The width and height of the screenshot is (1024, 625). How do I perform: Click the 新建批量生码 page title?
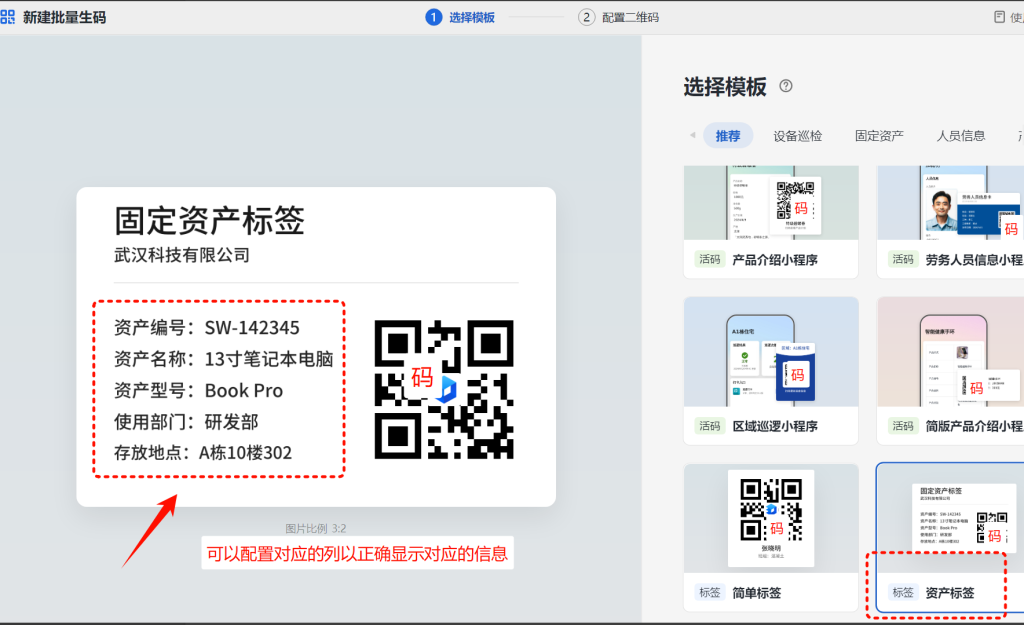pos(64,17)
